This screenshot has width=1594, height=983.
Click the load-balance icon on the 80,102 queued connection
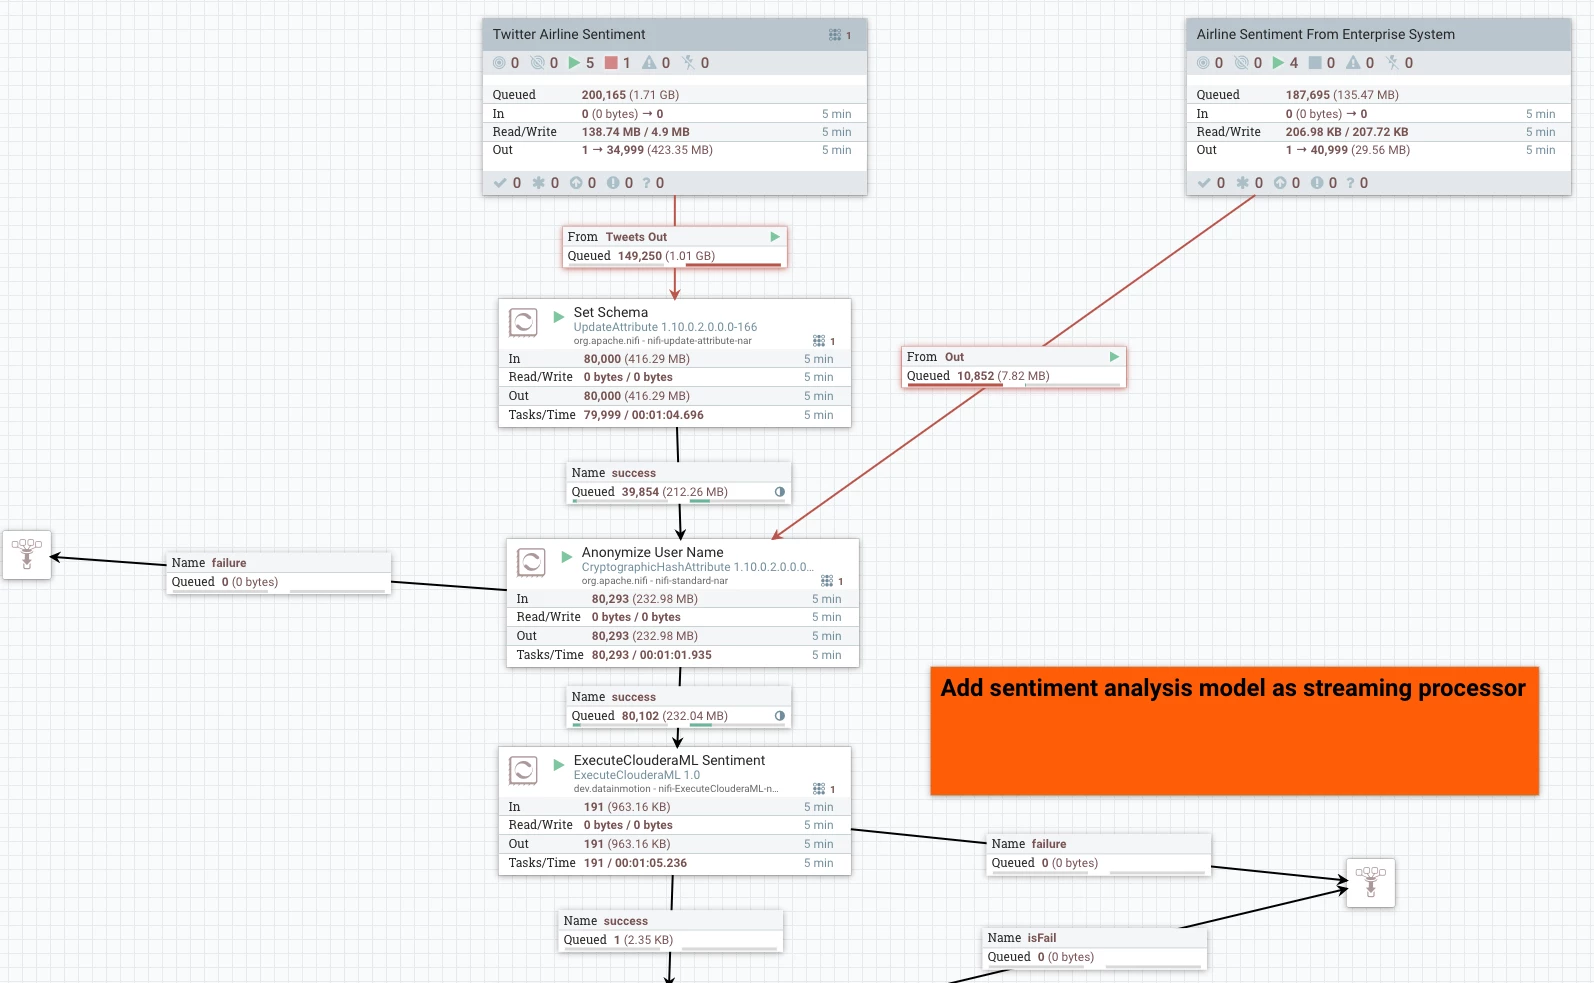coord(780,716)
